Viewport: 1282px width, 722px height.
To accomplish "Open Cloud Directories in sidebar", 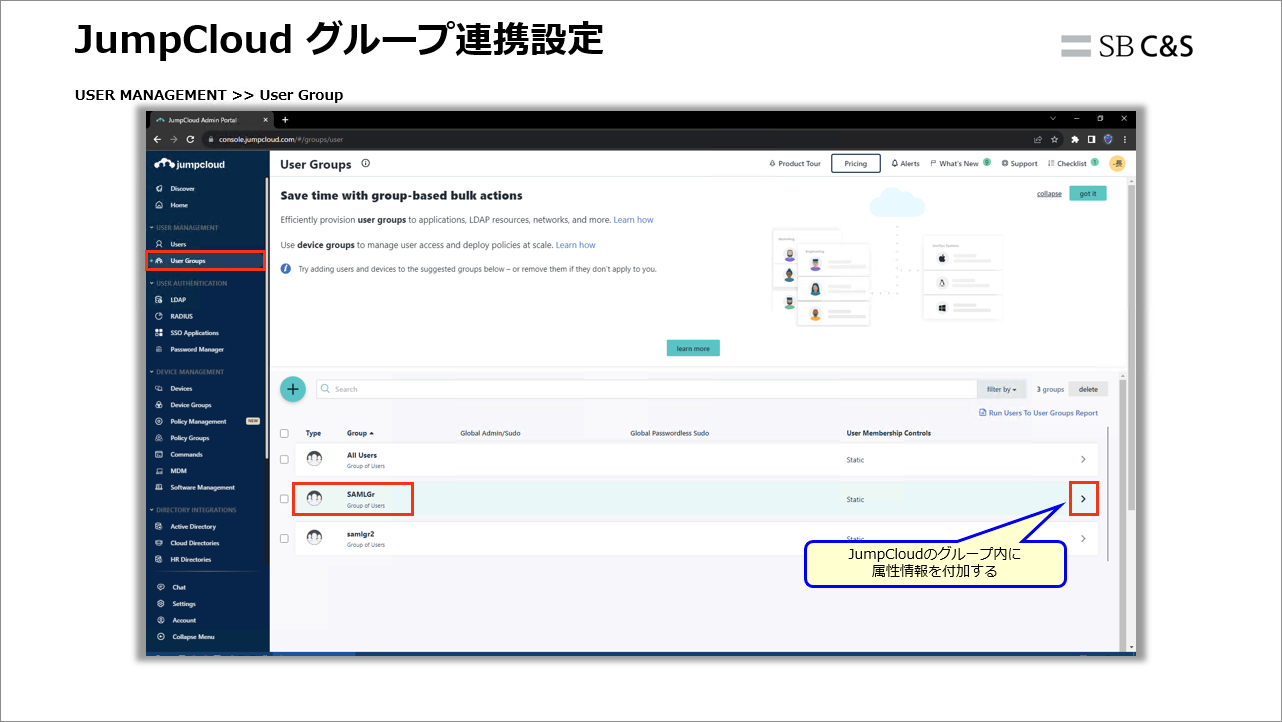I will [194, 543].
